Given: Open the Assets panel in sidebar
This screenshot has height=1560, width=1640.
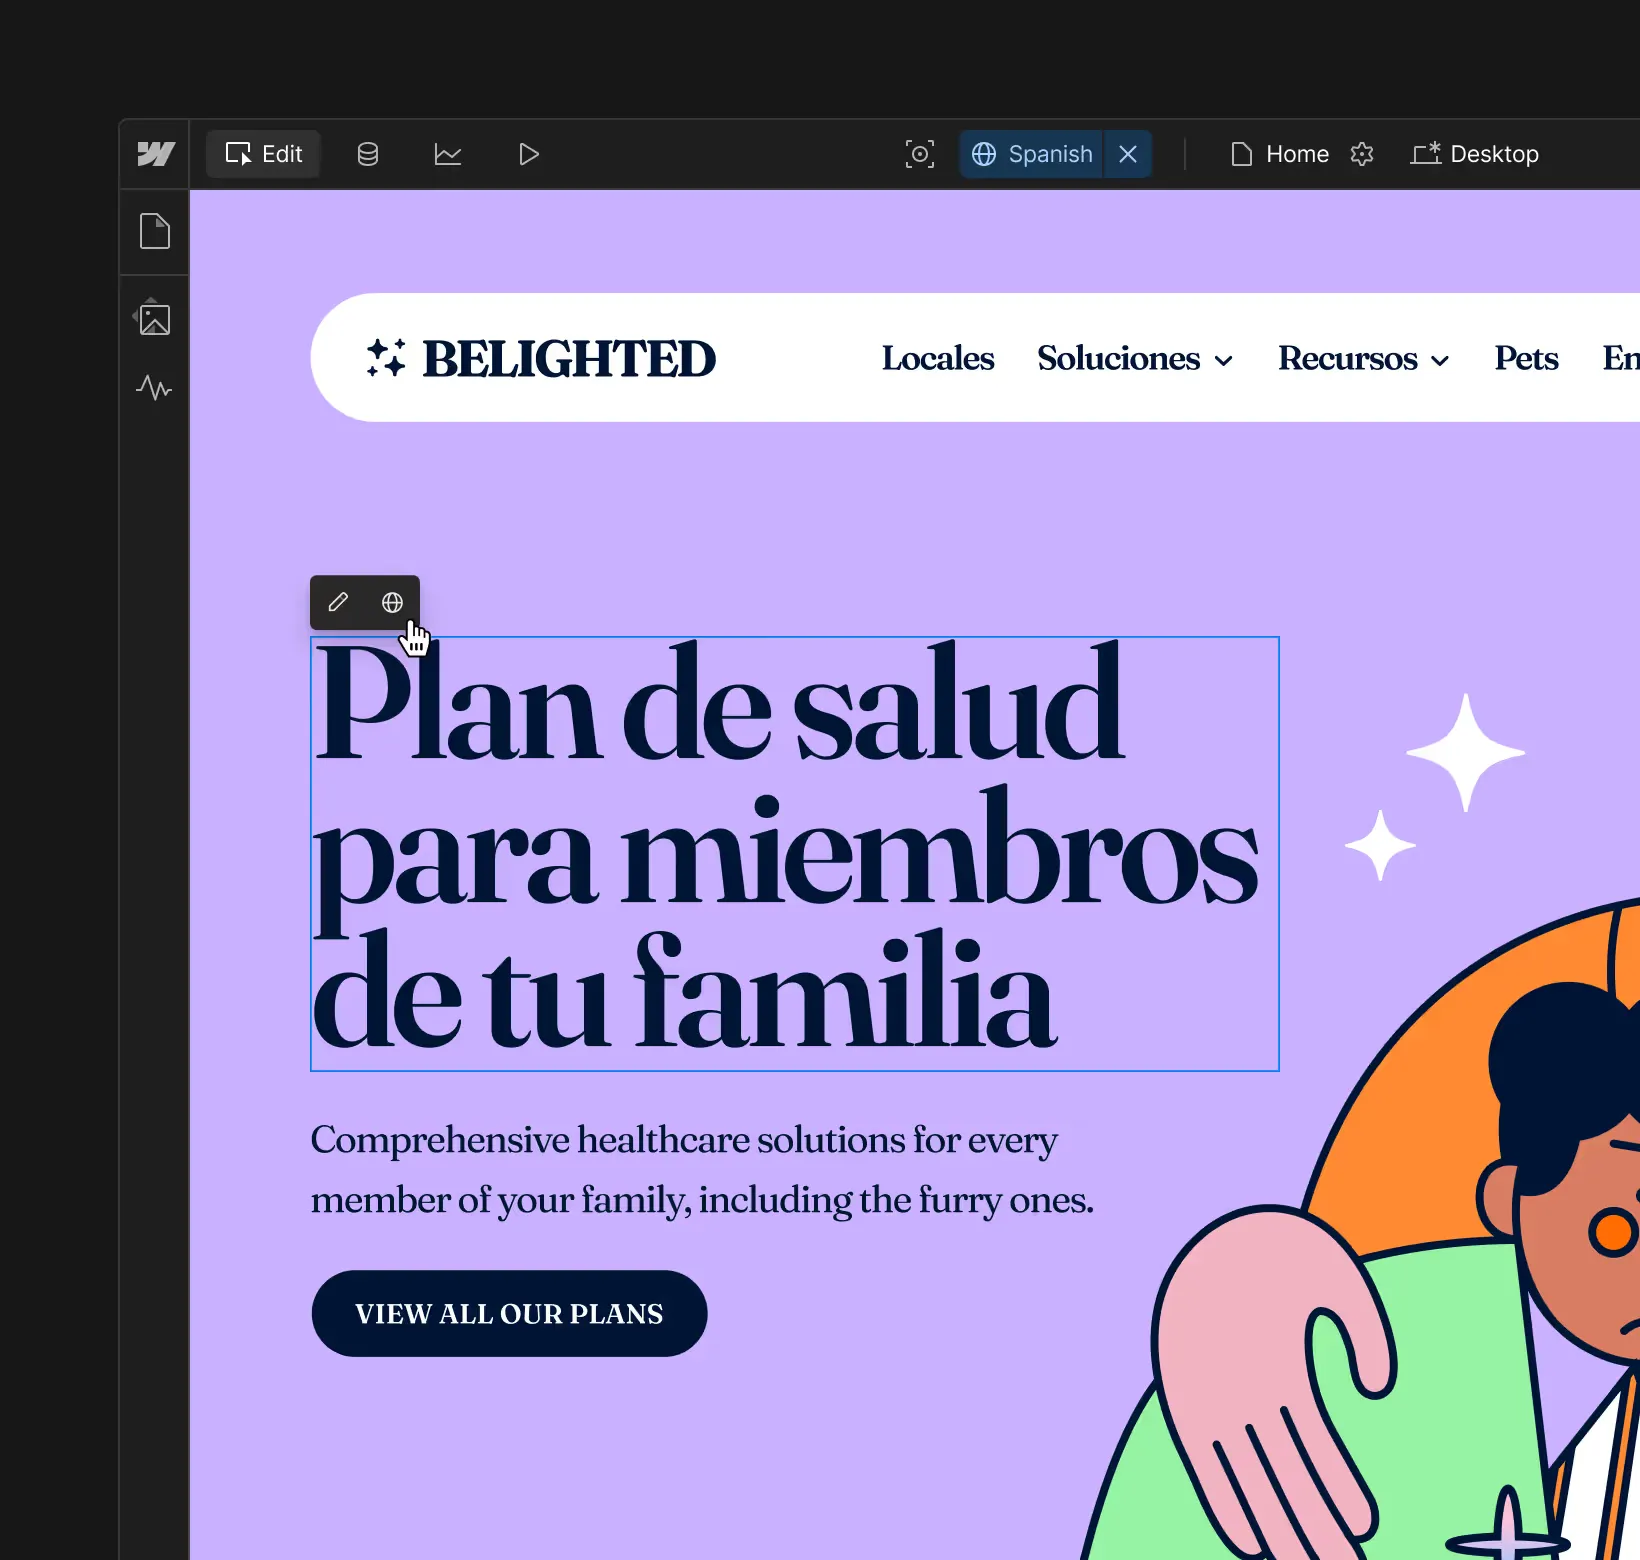Looking at the screenshot, I should (154, 318).
